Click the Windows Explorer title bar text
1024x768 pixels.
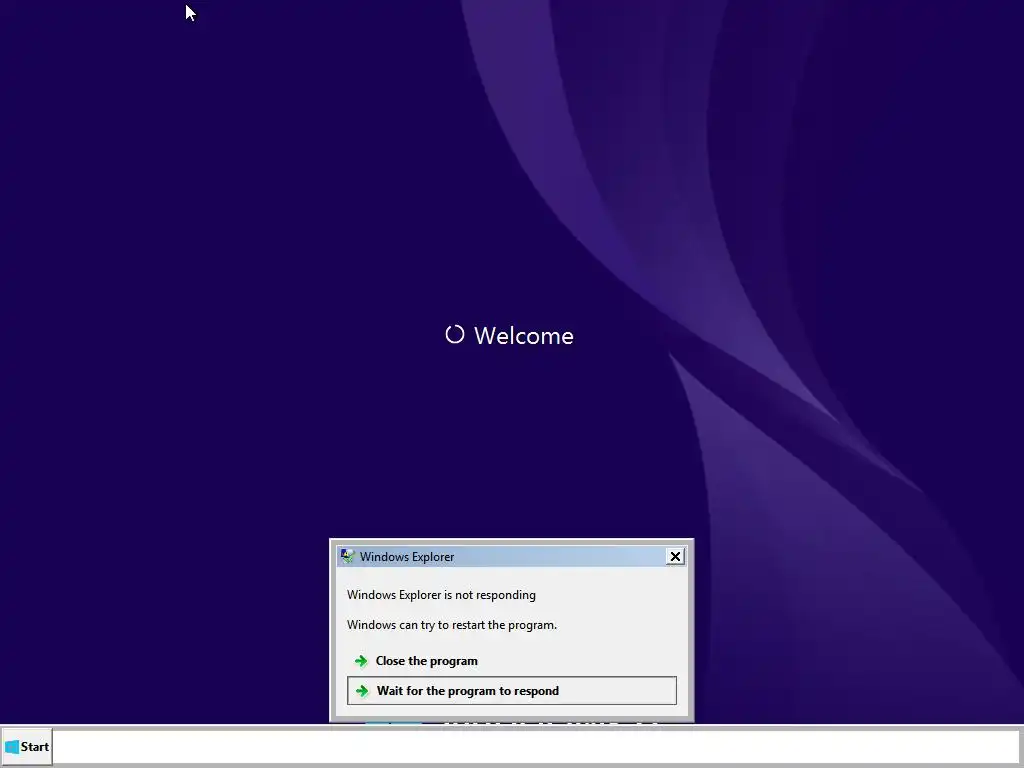407,557
